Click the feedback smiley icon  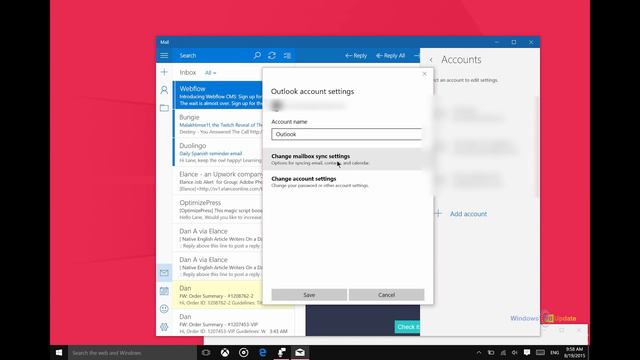click(x=164, y=309)
